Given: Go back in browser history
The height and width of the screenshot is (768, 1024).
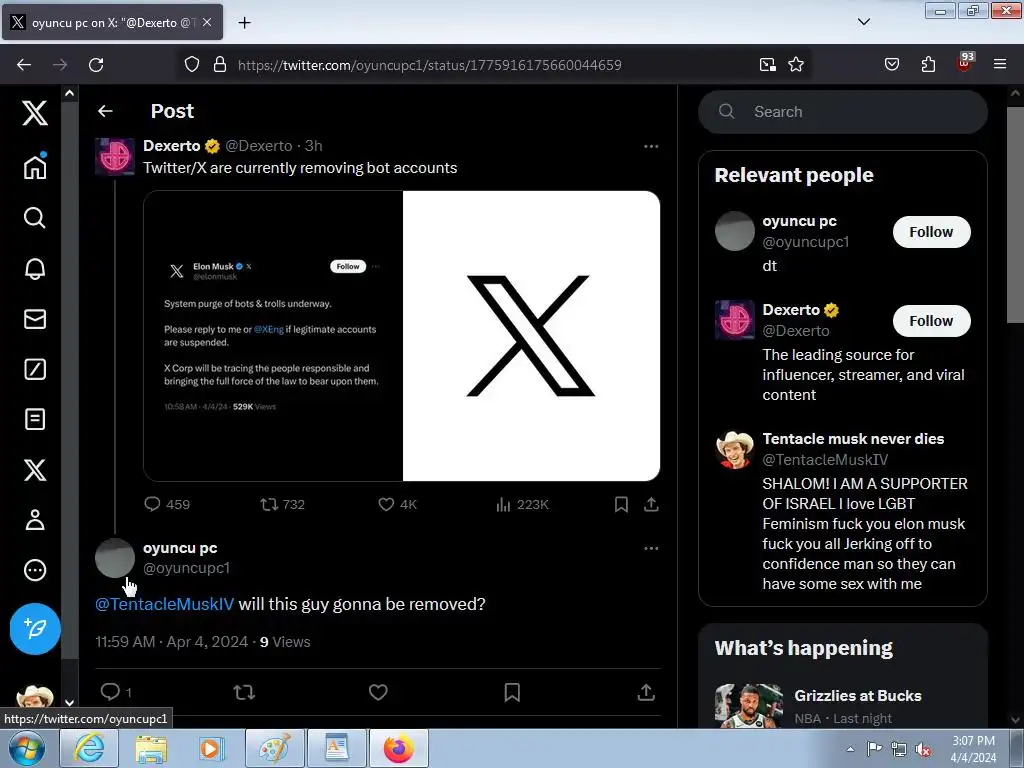Looking at the screenshot, I should (x=24, y=64).
